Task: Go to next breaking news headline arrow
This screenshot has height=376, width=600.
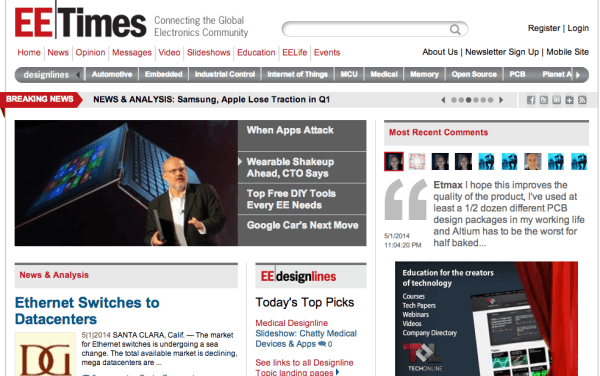Action: pos(501,100)
